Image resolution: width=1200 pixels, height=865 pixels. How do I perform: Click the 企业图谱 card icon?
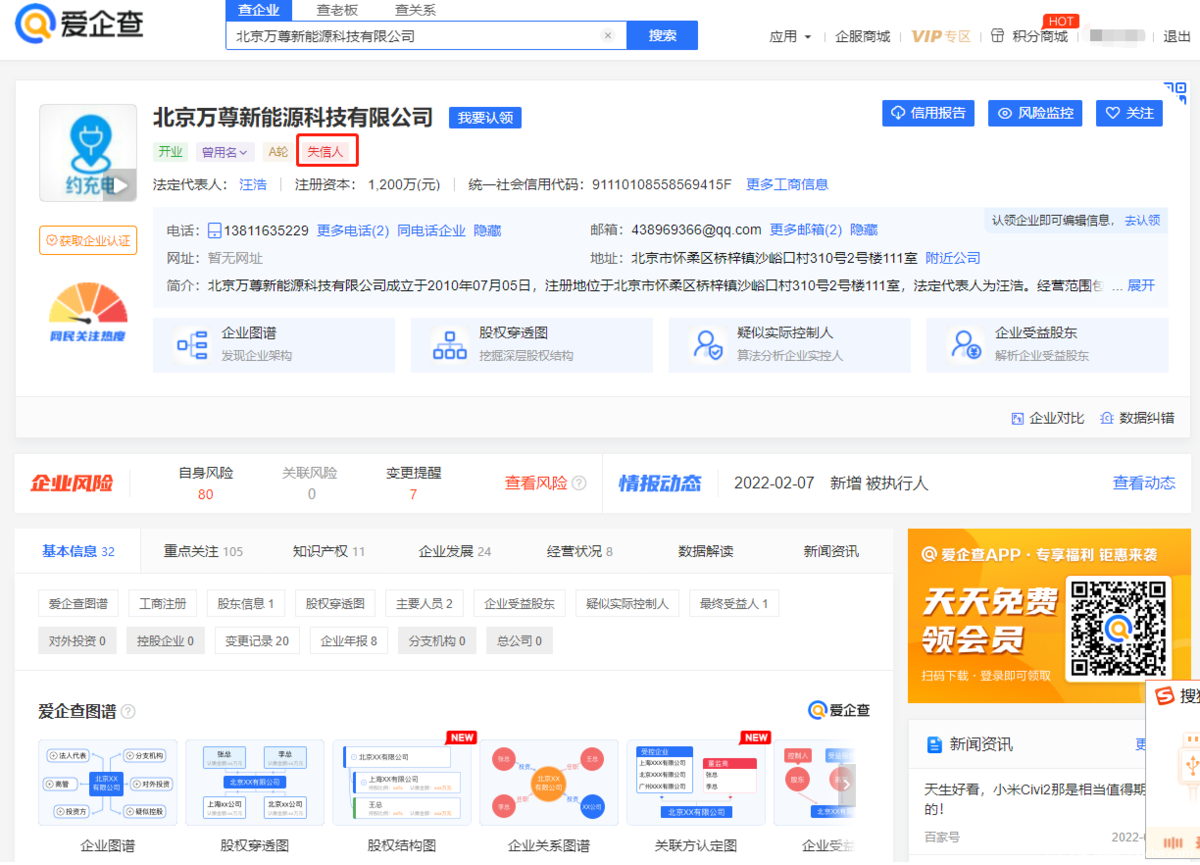[190, 345]
